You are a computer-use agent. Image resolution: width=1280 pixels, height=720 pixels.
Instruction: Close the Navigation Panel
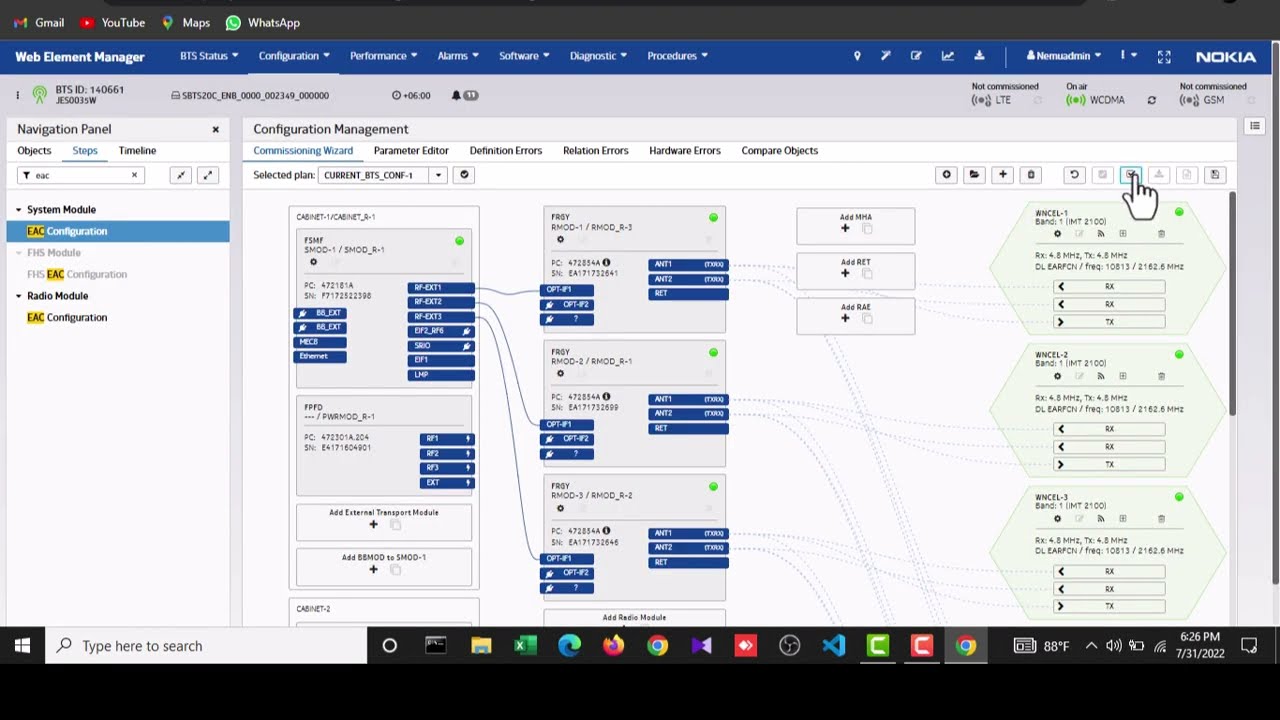tap(215, 129)
